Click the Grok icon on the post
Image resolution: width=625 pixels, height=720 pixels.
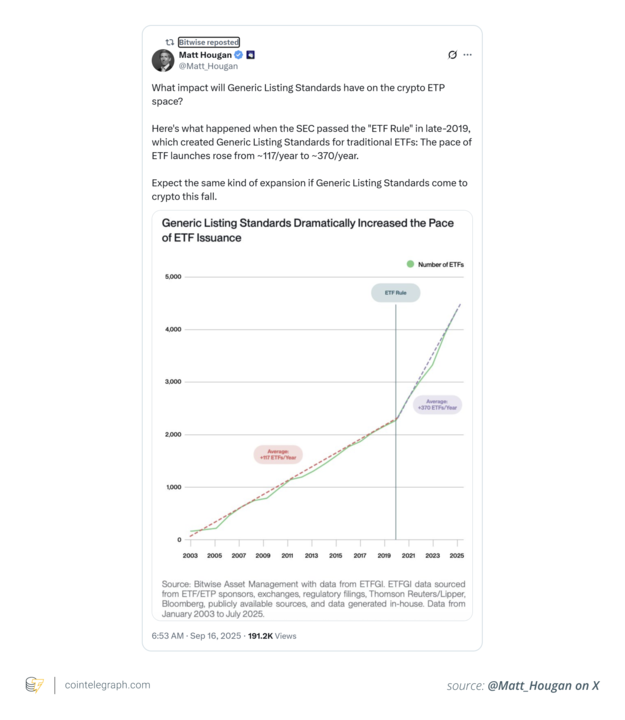tap(452, 55)
